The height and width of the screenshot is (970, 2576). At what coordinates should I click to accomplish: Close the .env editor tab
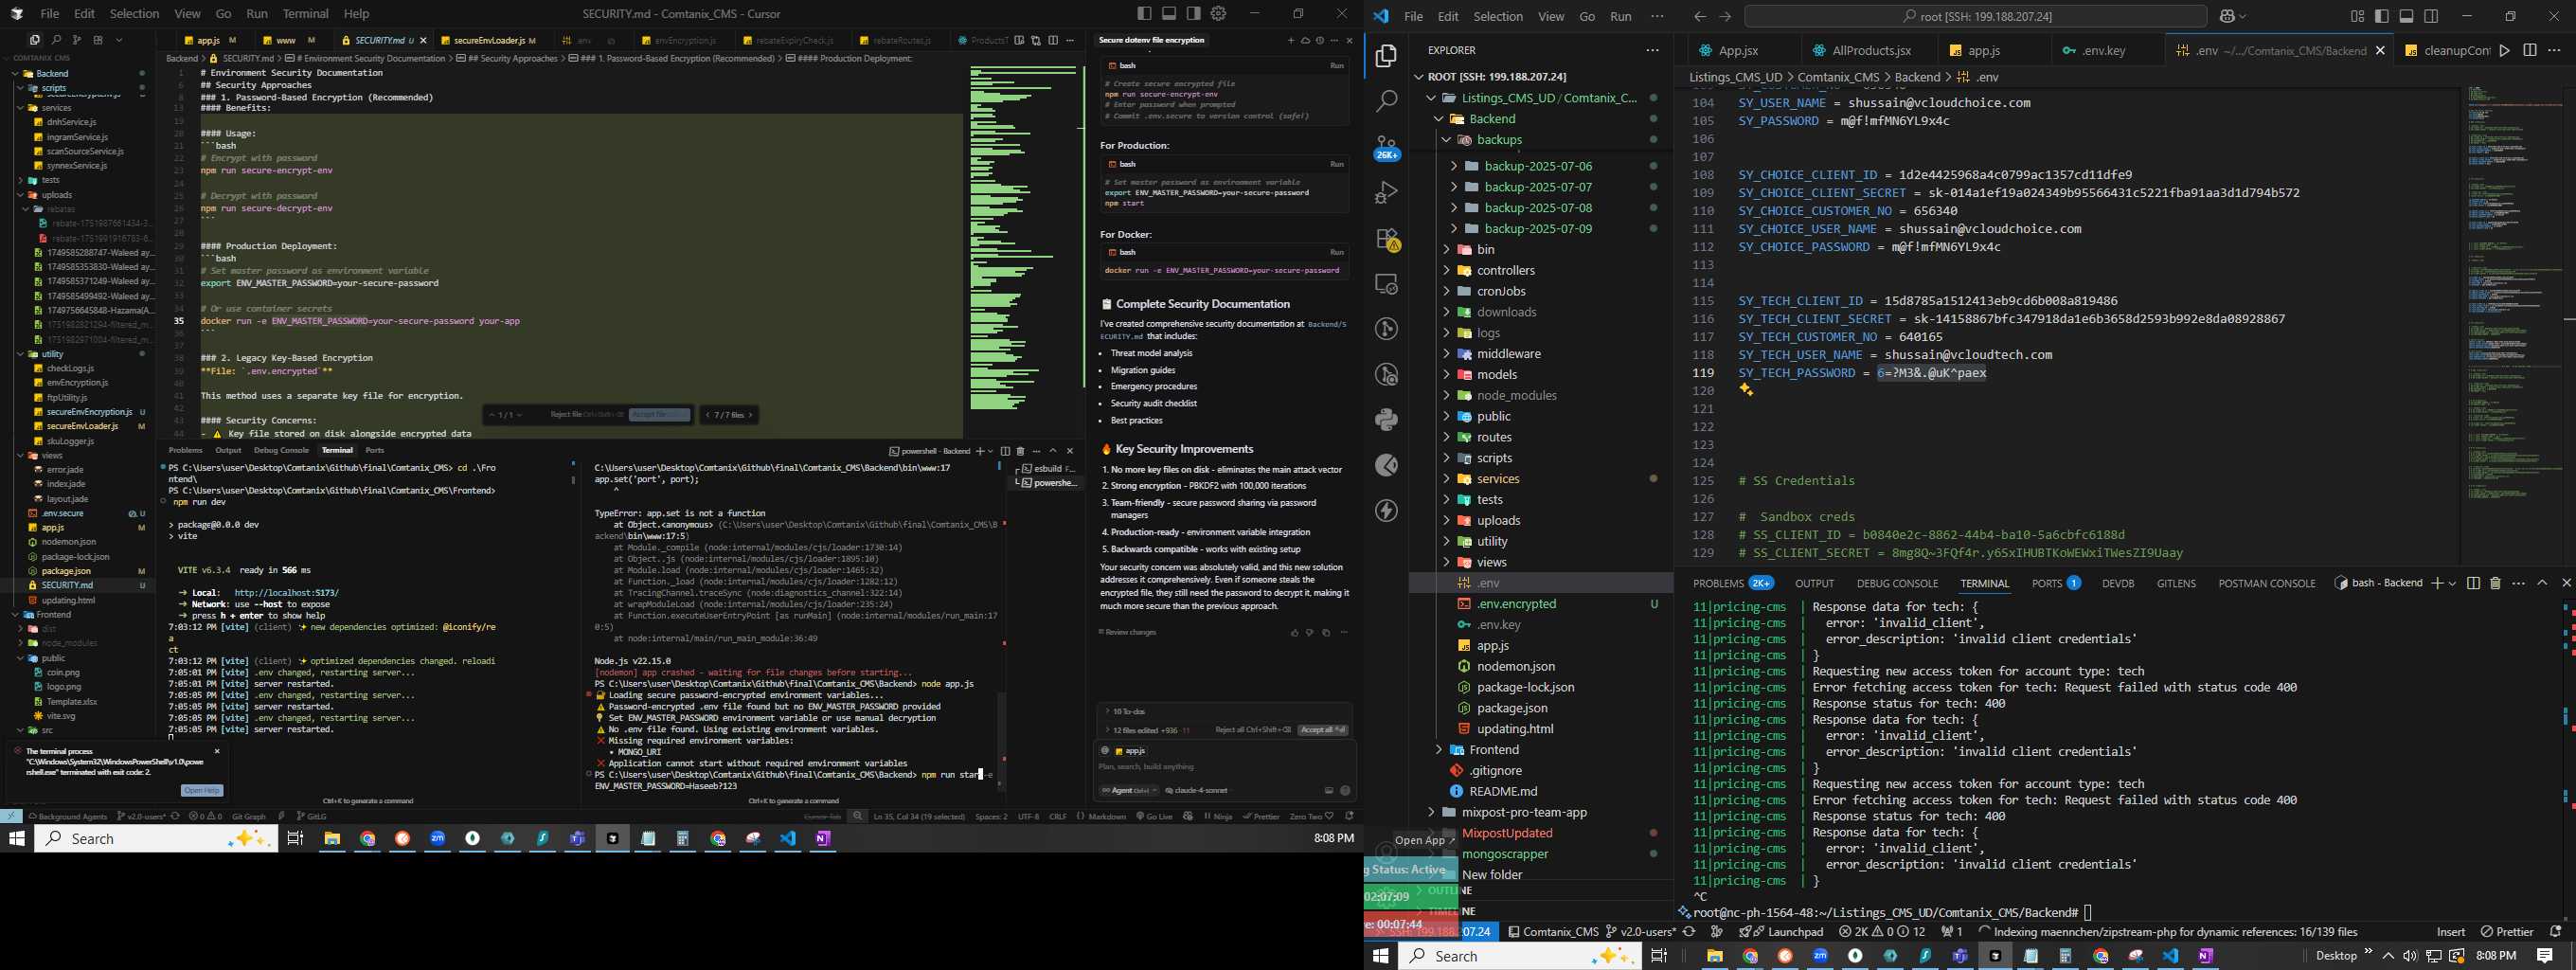(2380, 50)
